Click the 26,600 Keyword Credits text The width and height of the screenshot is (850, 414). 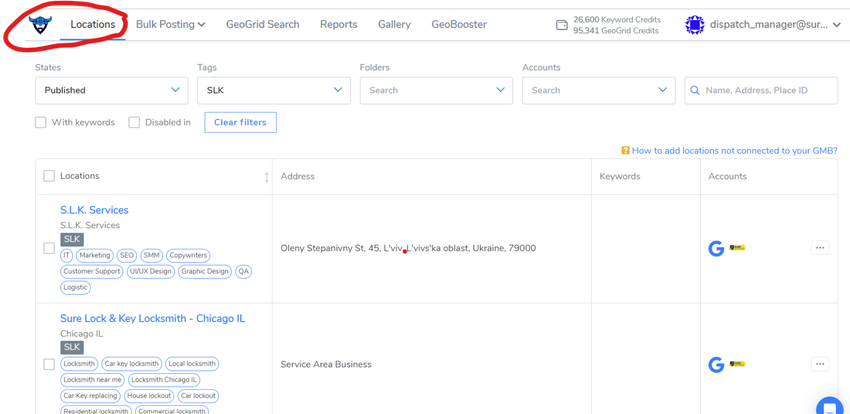click(x=617, y=20)
